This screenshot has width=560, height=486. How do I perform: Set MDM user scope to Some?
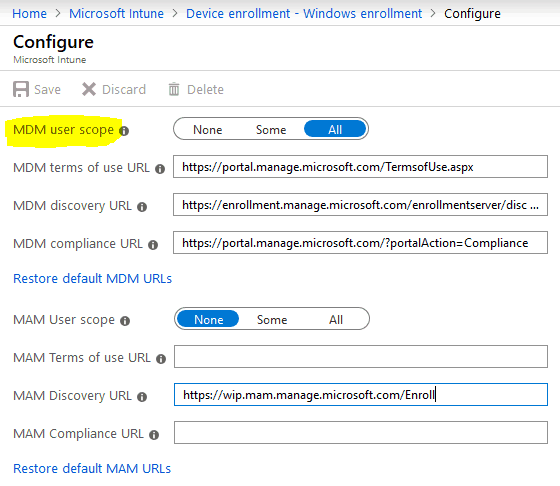click(271, 130)
